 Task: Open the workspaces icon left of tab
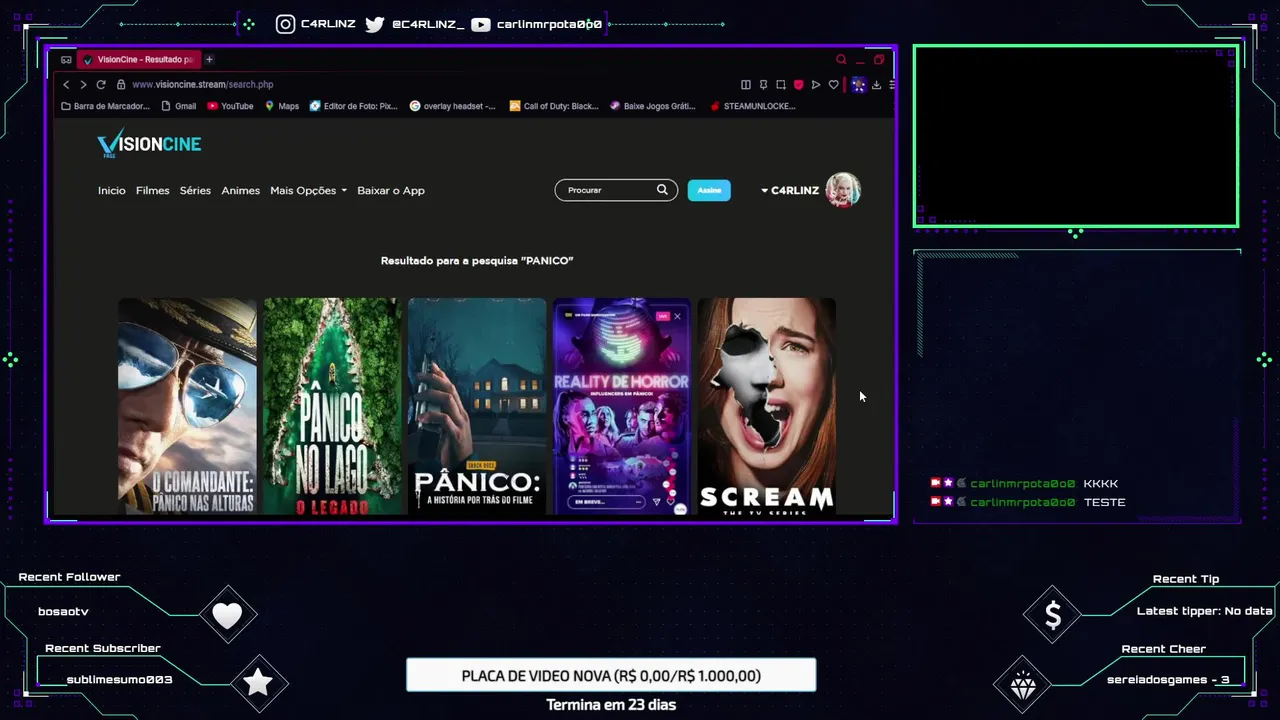click(x=66, y=60)
